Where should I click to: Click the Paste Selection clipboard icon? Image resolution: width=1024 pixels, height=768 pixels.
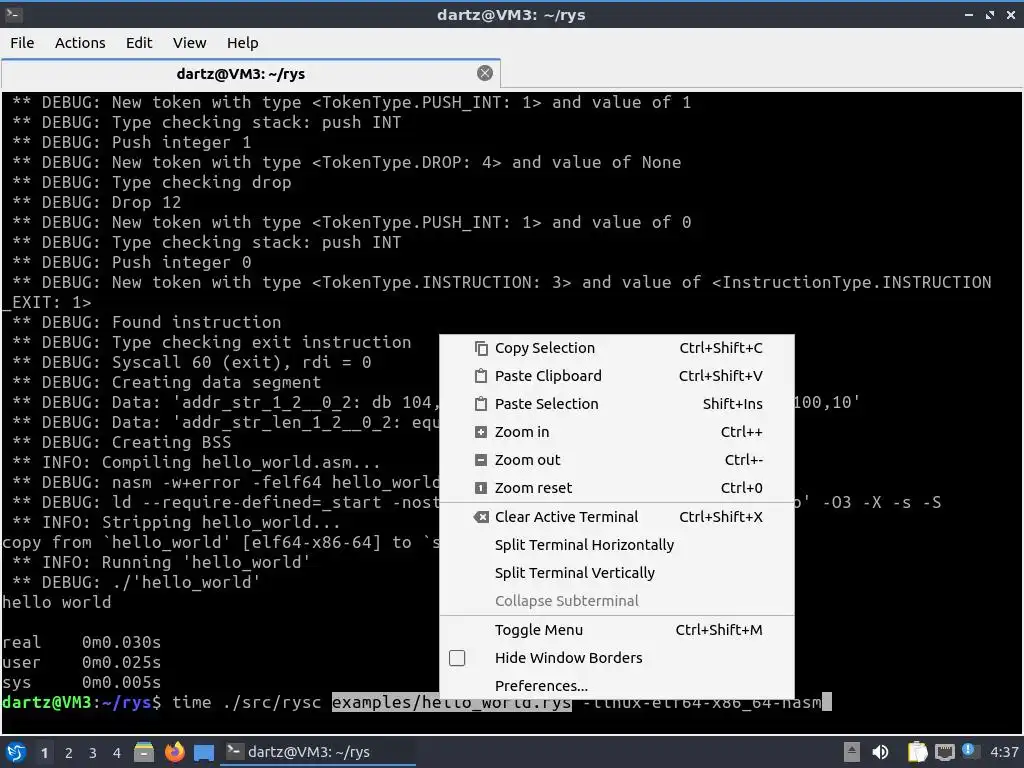(x=481, y=404)
